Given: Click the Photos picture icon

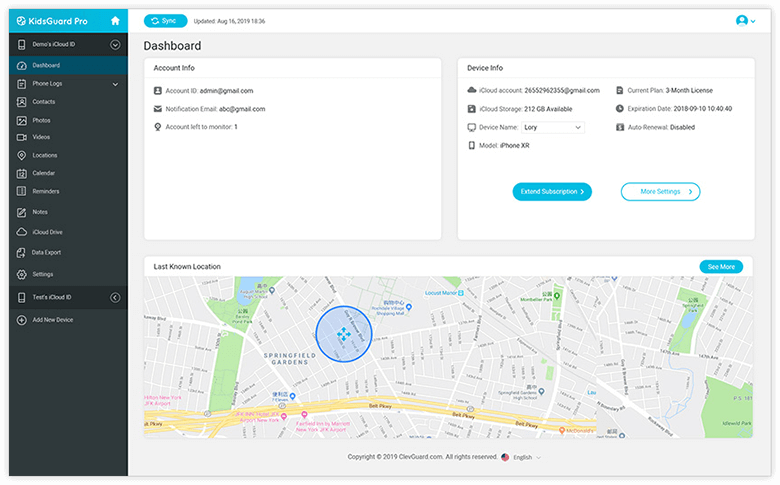Looking at the screenshot, I should pos(21,120).
